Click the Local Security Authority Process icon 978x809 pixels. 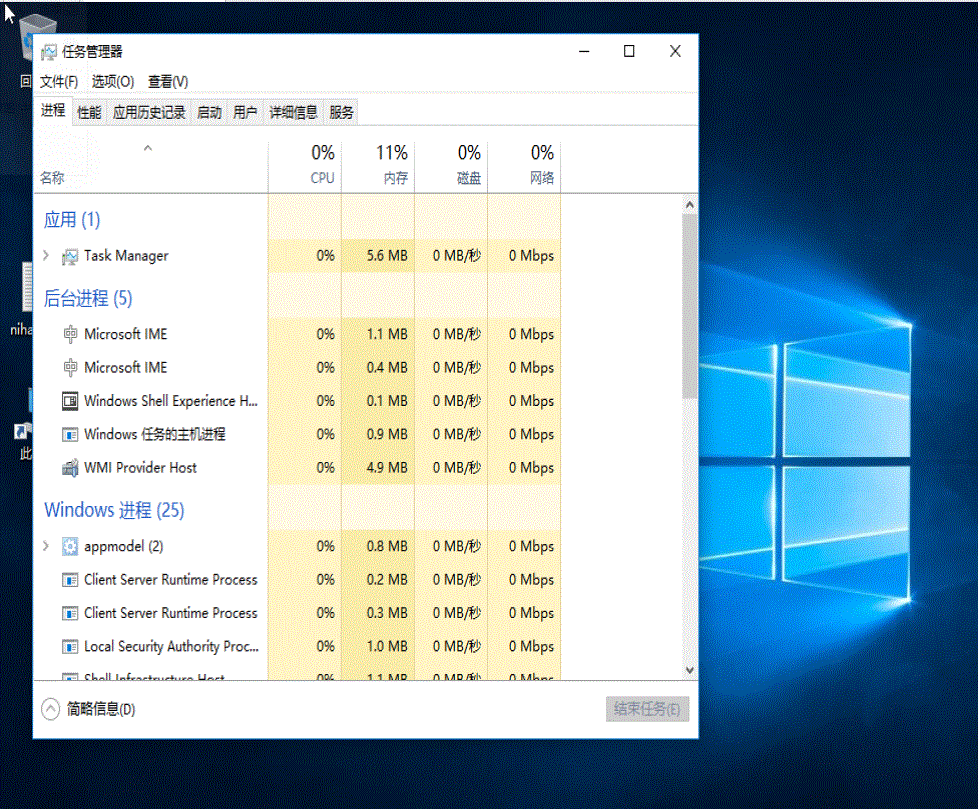coord(70,647)
